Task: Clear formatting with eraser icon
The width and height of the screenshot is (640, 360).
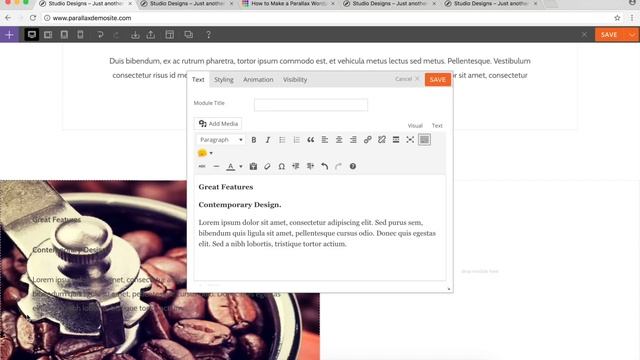Action: click(267, 167)
